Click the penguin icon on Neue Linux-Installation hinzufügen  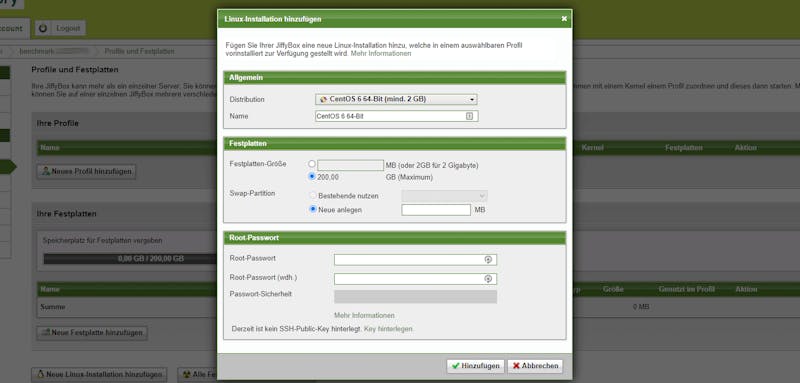coord(40,374)
